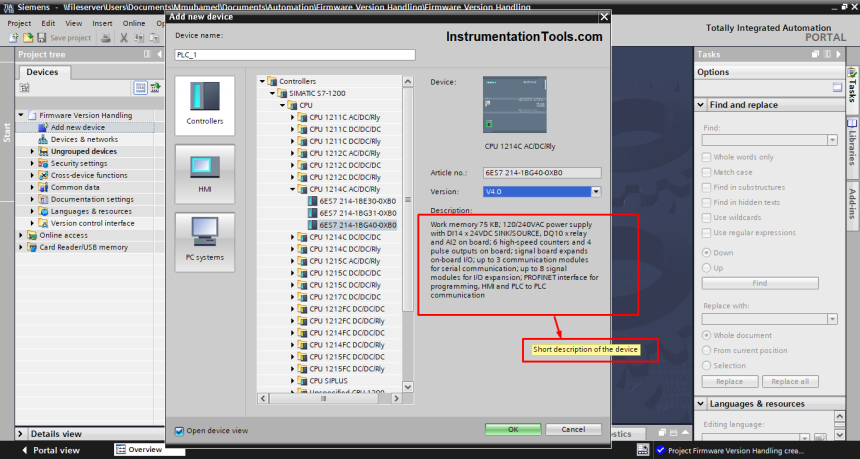Select the Whole document radio option
The height and width of the screenshot is (459, 860).
[x=706, y=335]
